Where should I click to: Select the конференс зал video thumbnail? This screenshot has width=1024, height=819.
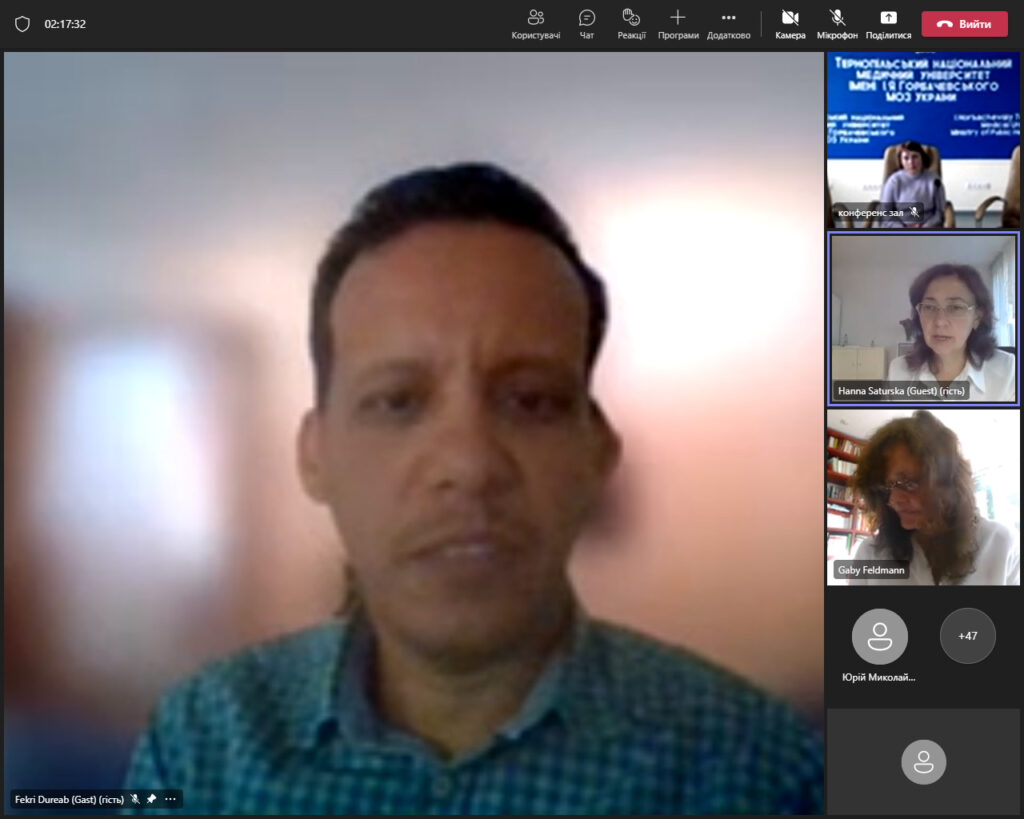click(x=923, y=140)
